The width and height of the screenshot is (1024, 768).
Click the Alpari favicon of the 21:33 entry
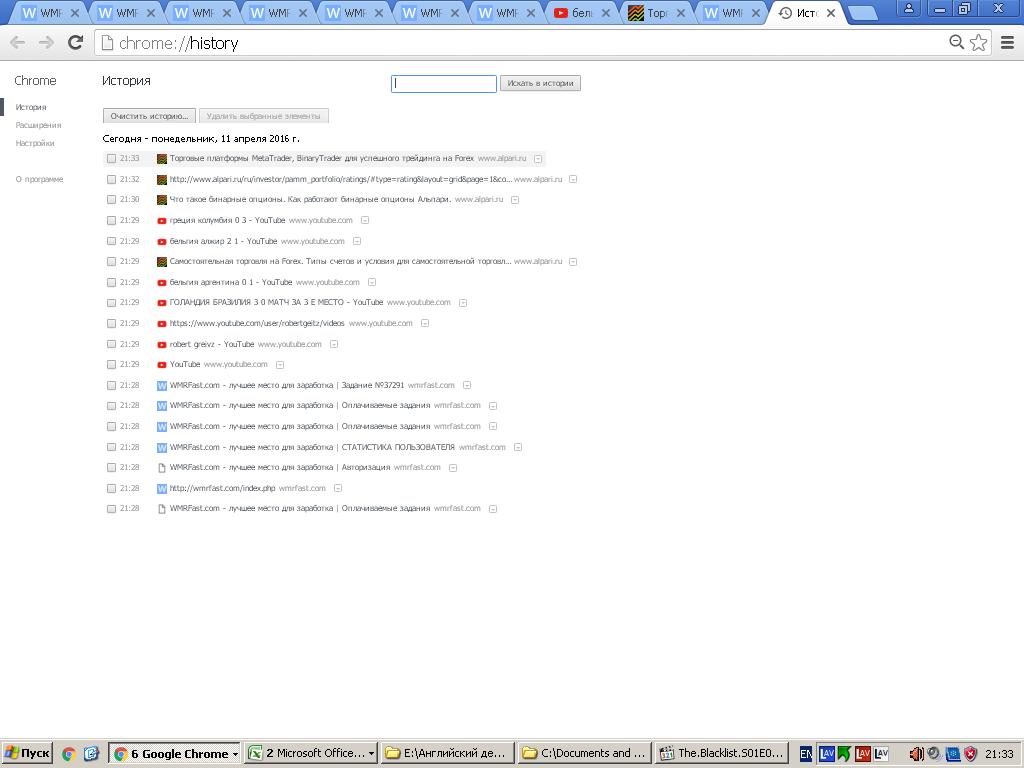point(162,159)
